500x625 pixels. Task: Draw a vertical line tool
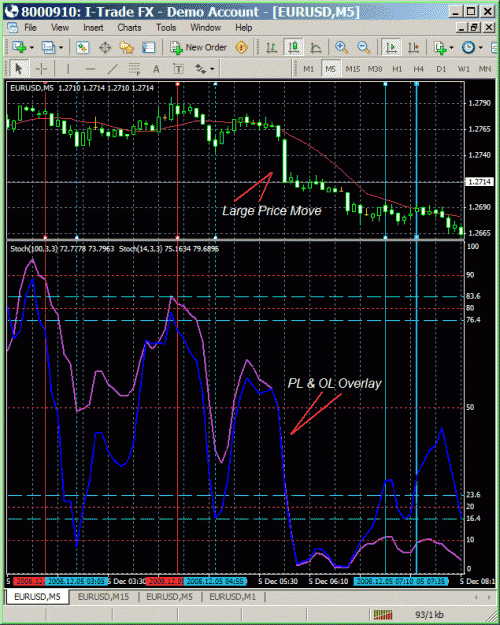(68, 69)
